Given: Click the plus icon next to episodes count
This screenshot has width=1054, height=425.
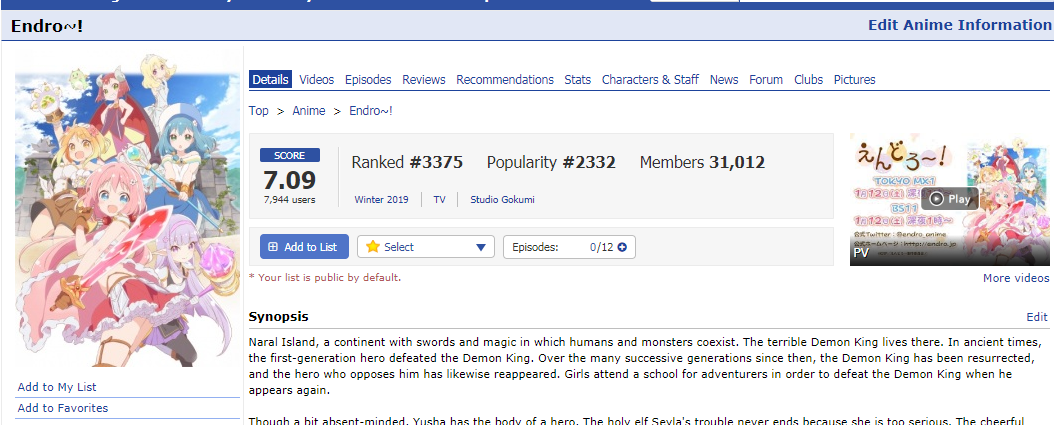Looking at the screenshot, I should click(622, 247).
